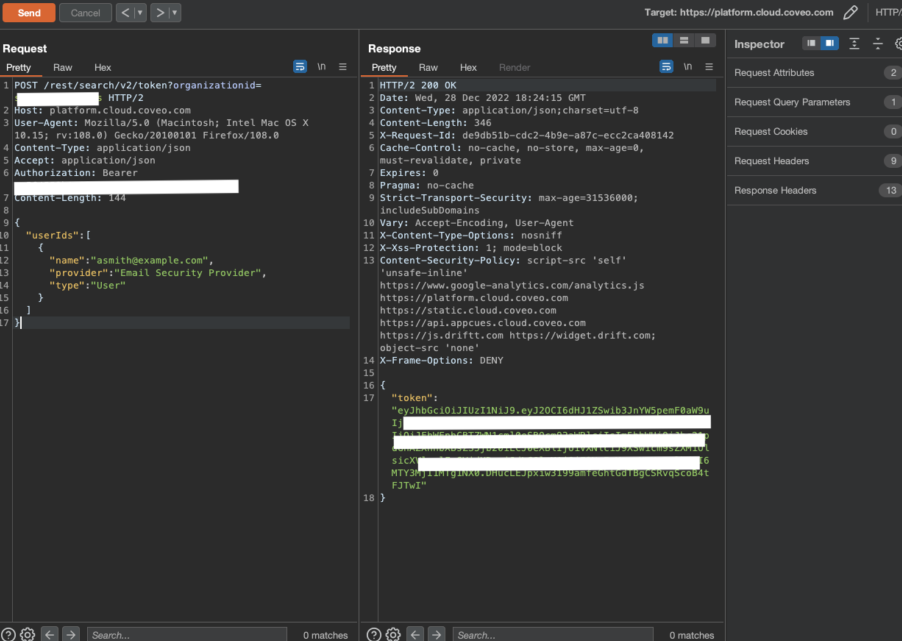Open the Request editor hamburger menu
Screen dimensions: 902x641
tap(342, 66)
